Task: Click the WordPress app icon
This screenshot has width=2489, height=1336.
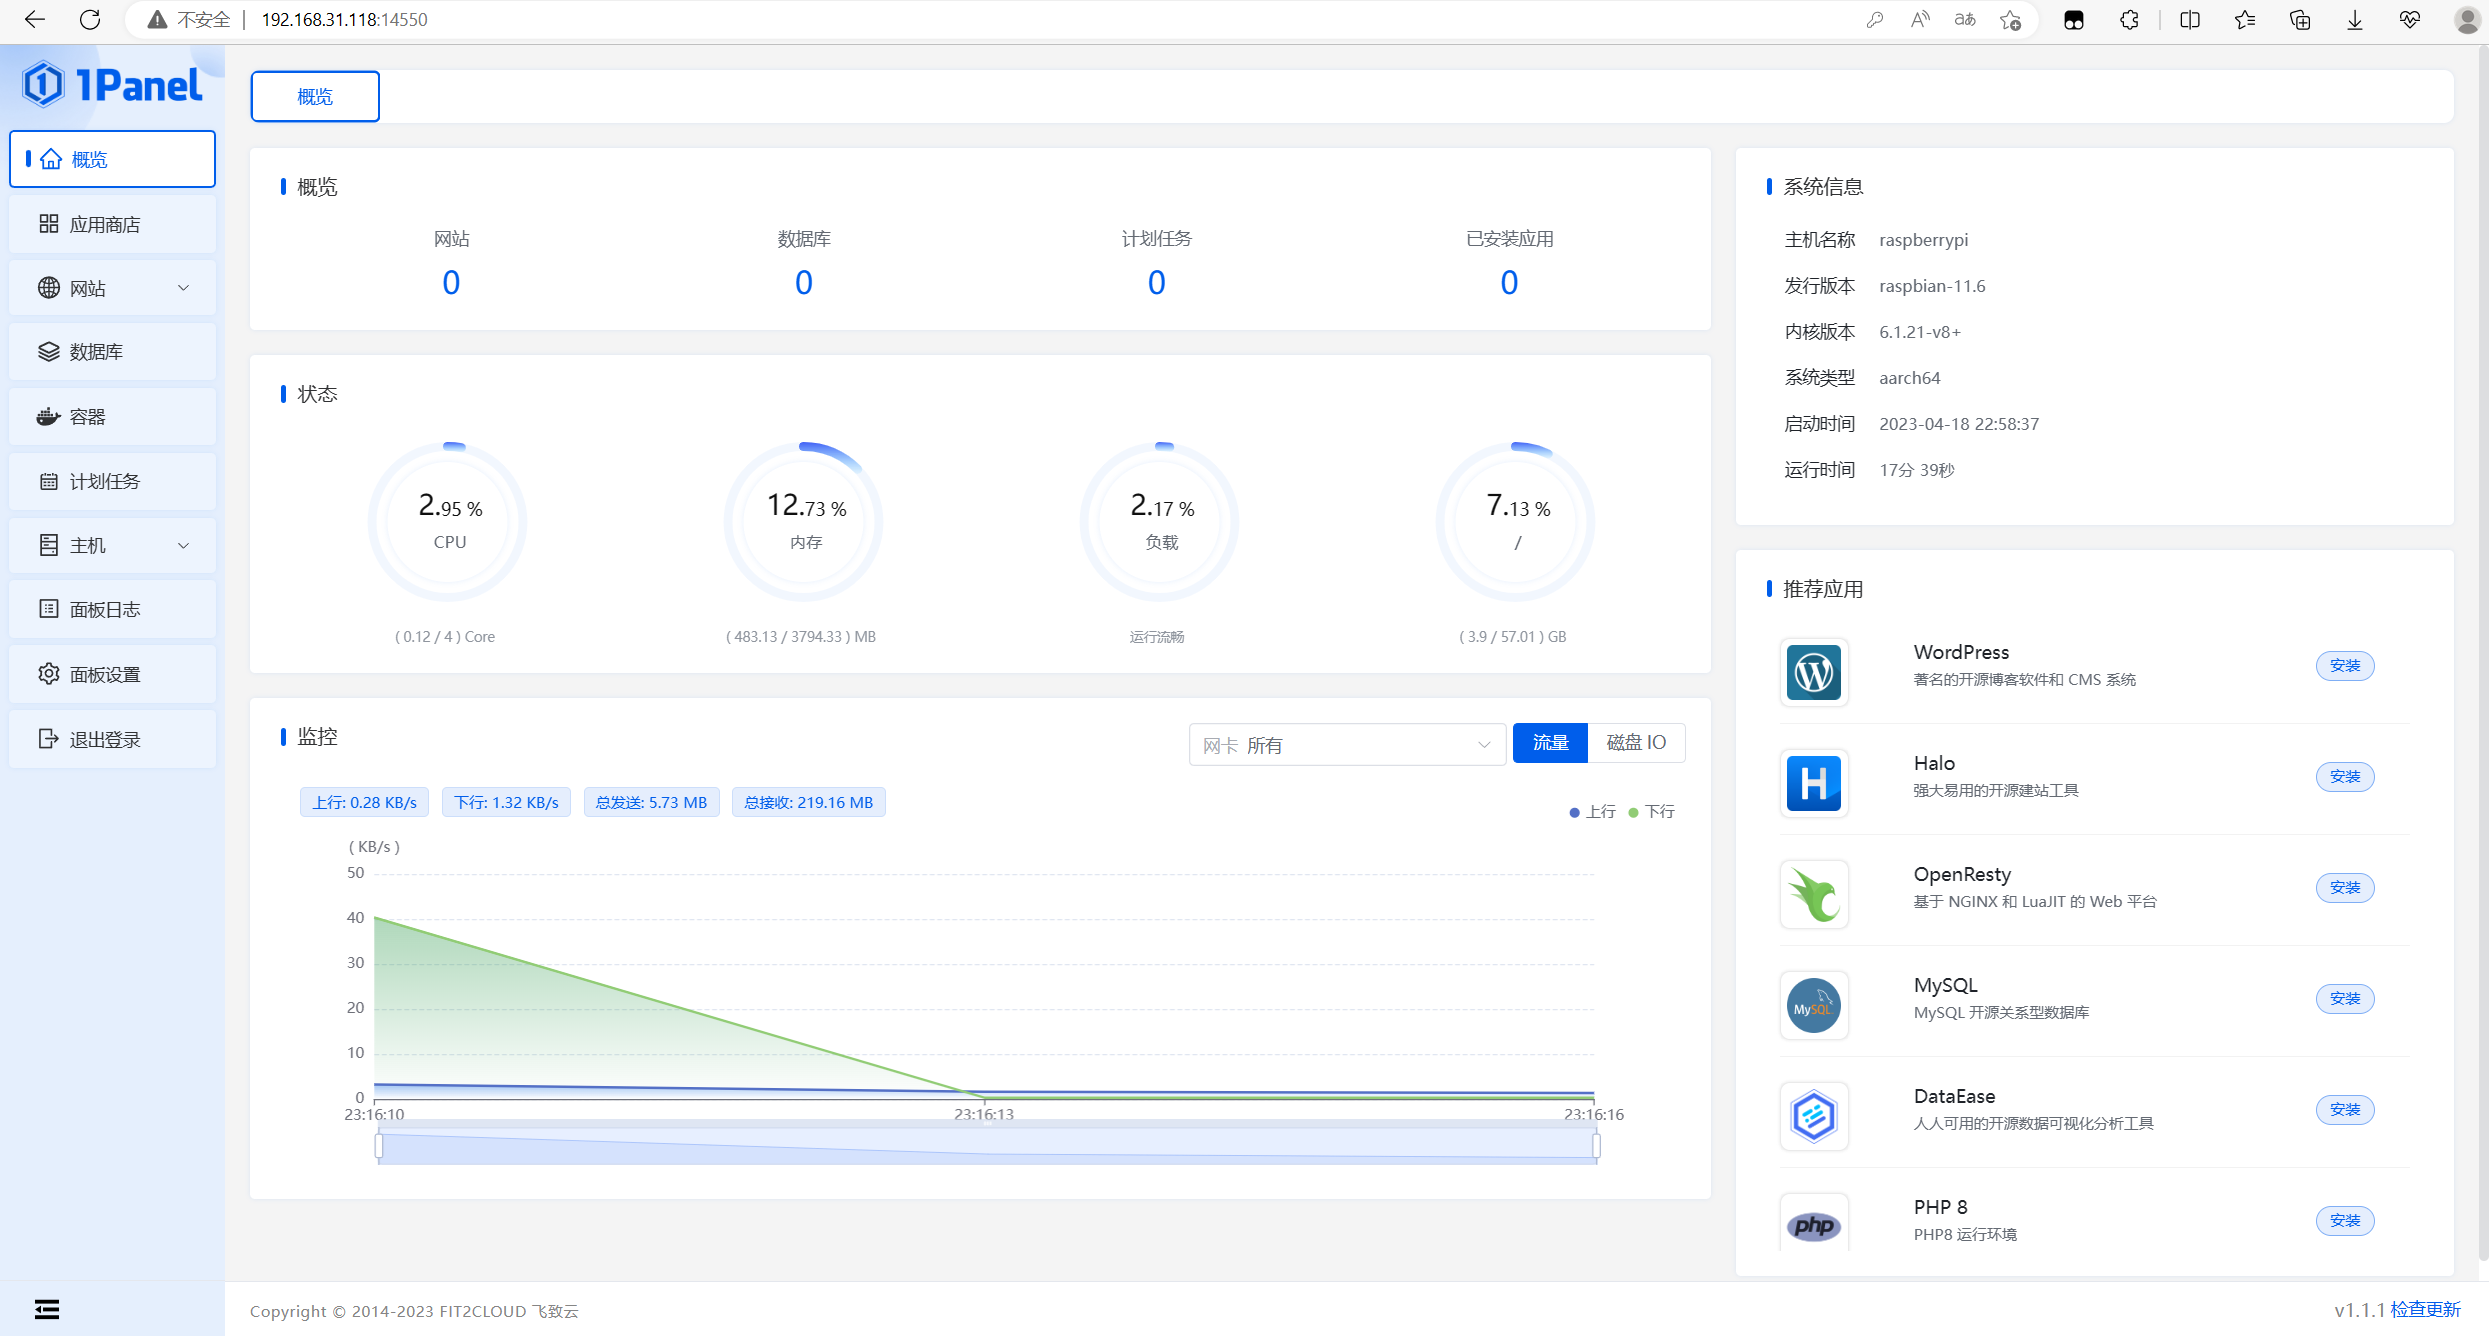Action: point(1813,672)
